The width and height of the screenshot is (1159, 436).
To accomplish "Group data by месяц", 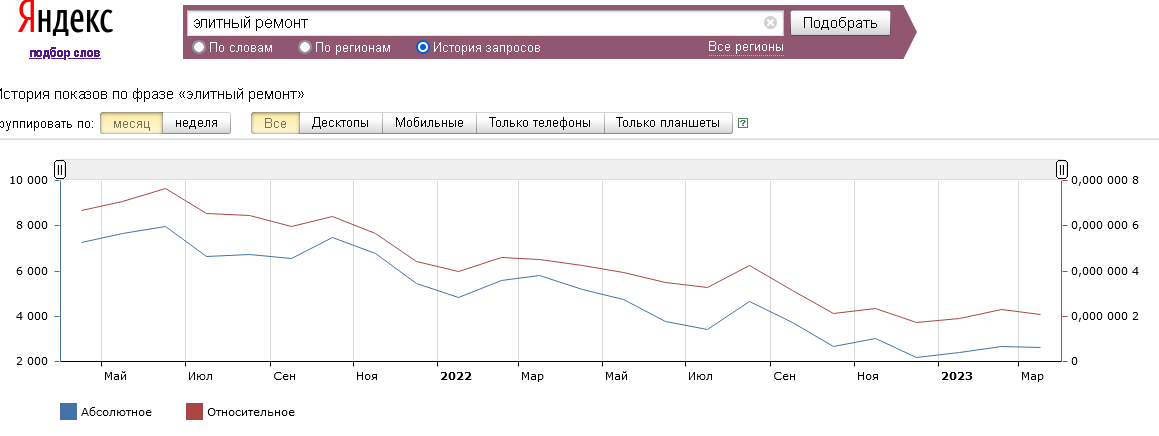I will 131,123.
